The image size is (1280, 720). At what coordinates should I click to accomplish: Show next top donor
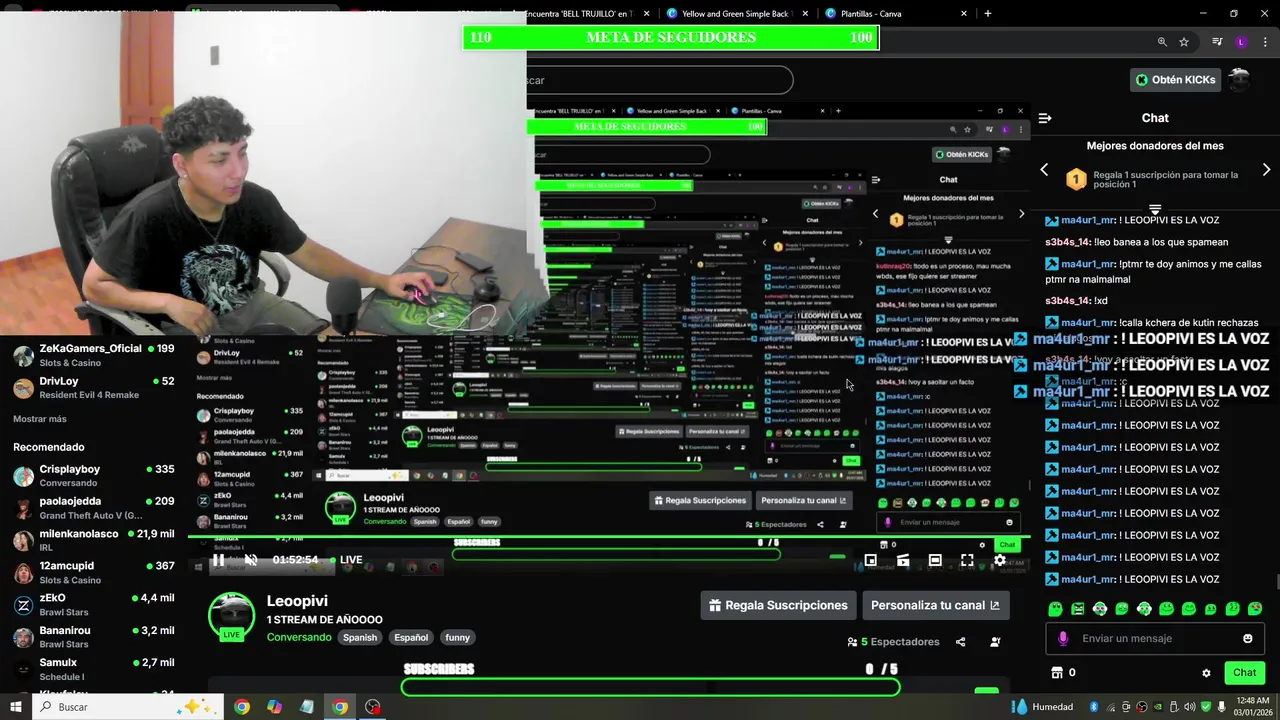coord(1266,170)
